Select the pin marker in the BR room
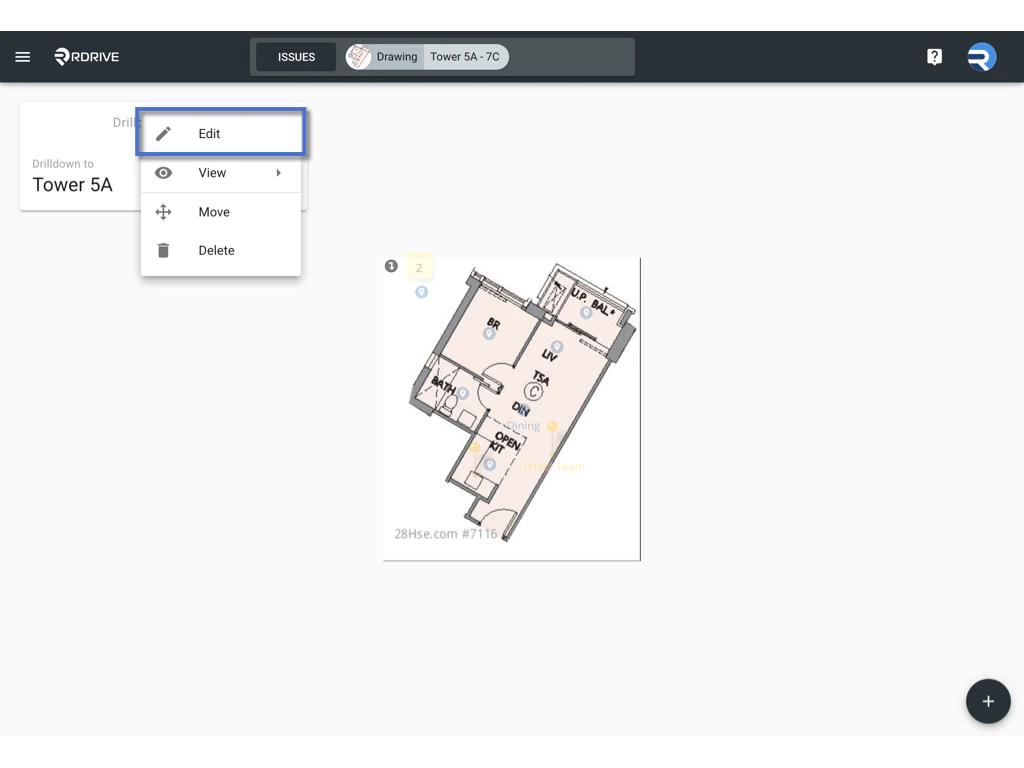This screenshot has height=768, width=1024. (x=489, y=335)
